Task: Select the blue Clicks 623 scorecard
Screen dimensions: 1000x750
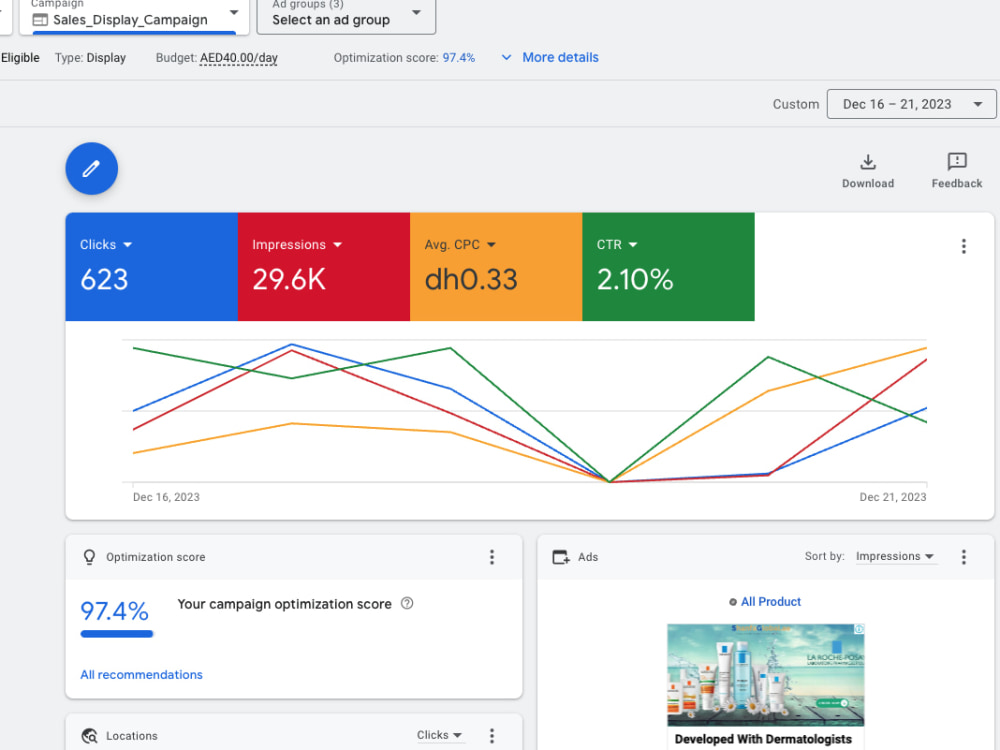Action: (152, 267)
